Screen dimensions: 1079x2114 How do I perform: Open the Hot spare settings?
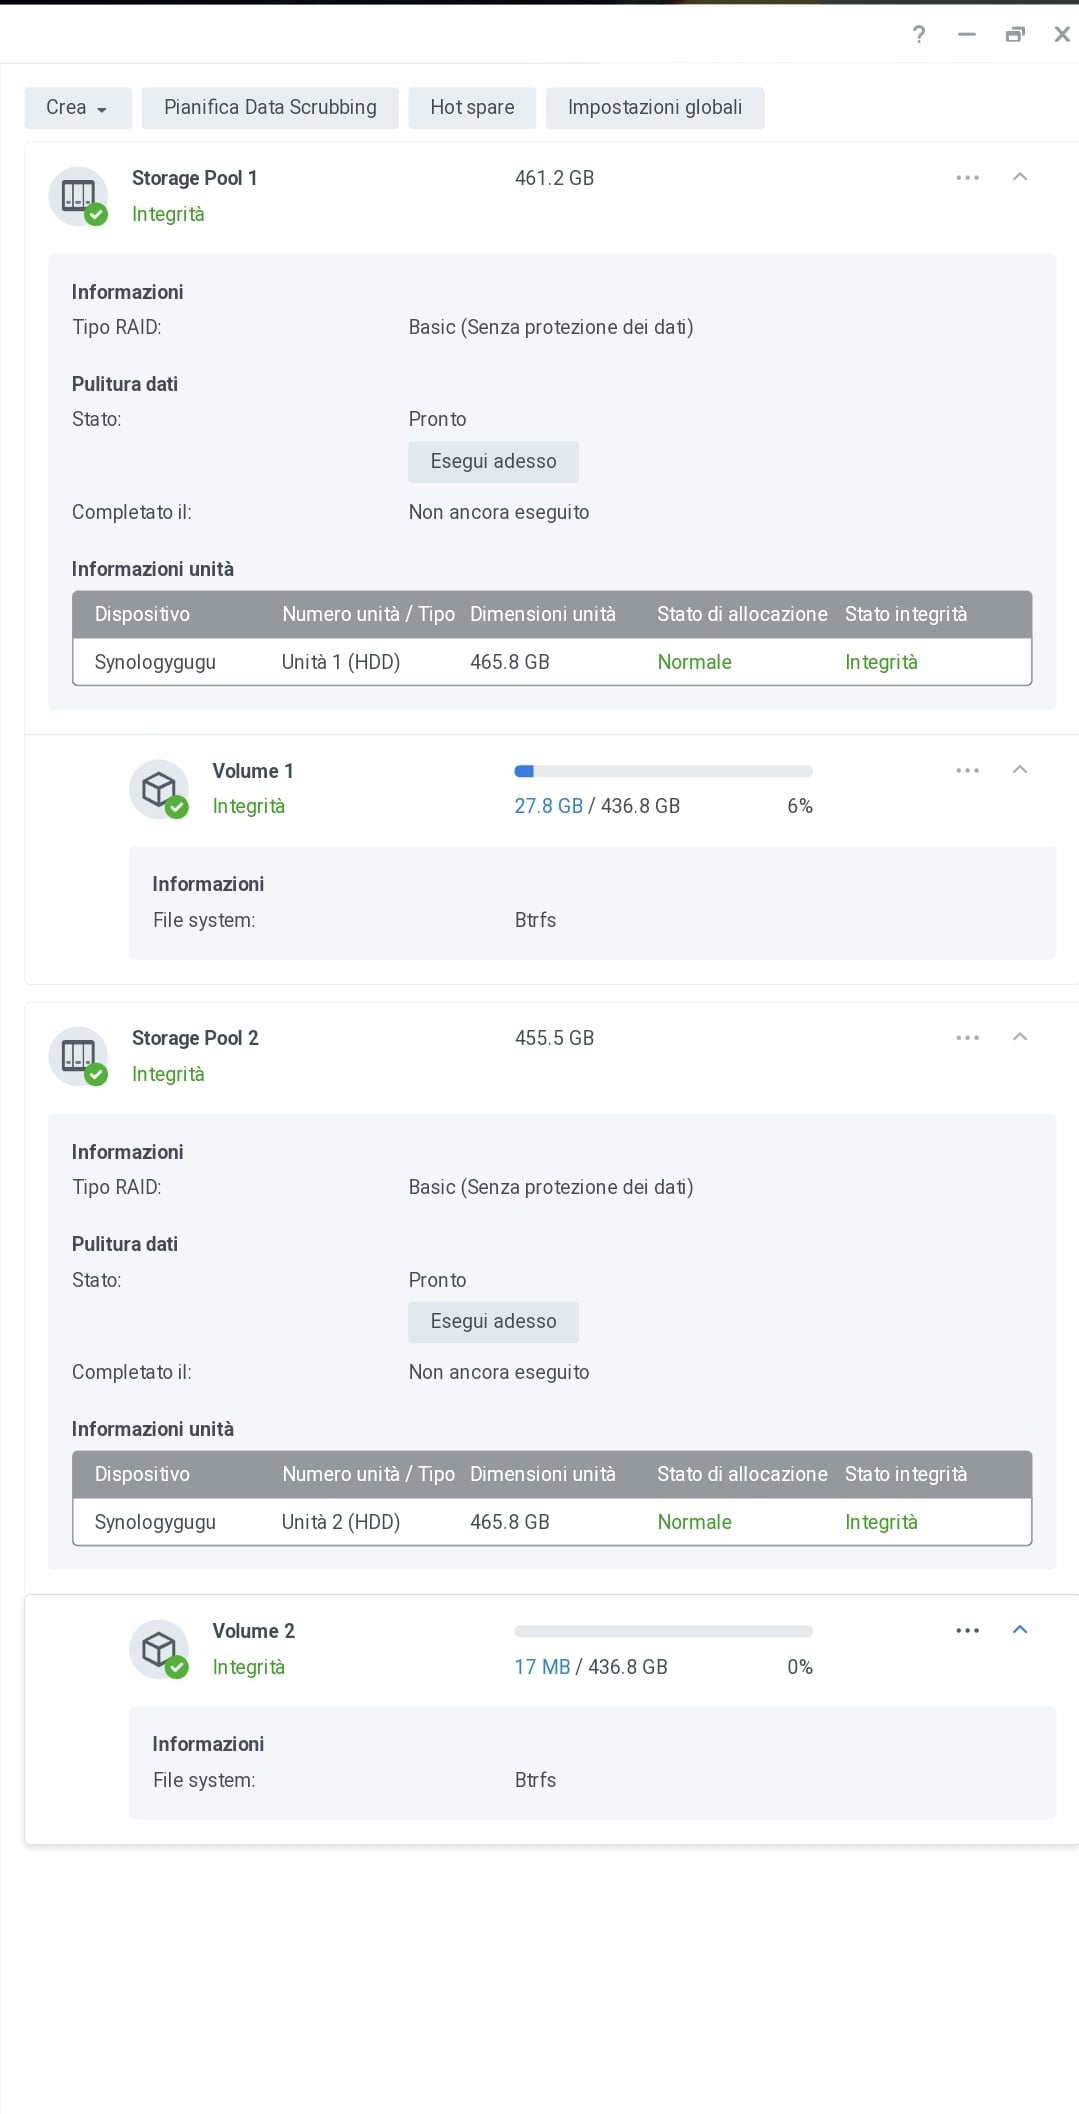click(472, 108)
